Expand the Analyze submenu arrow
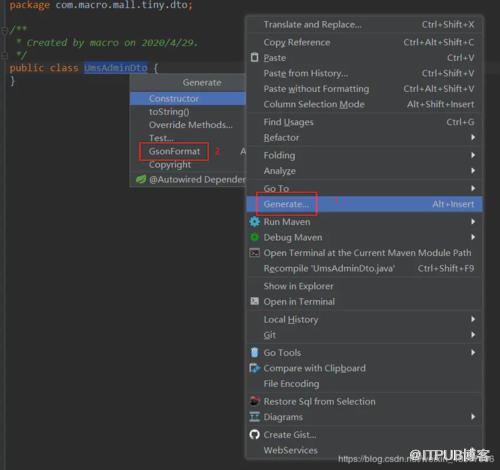500x470 pixels. click(473, 171)
